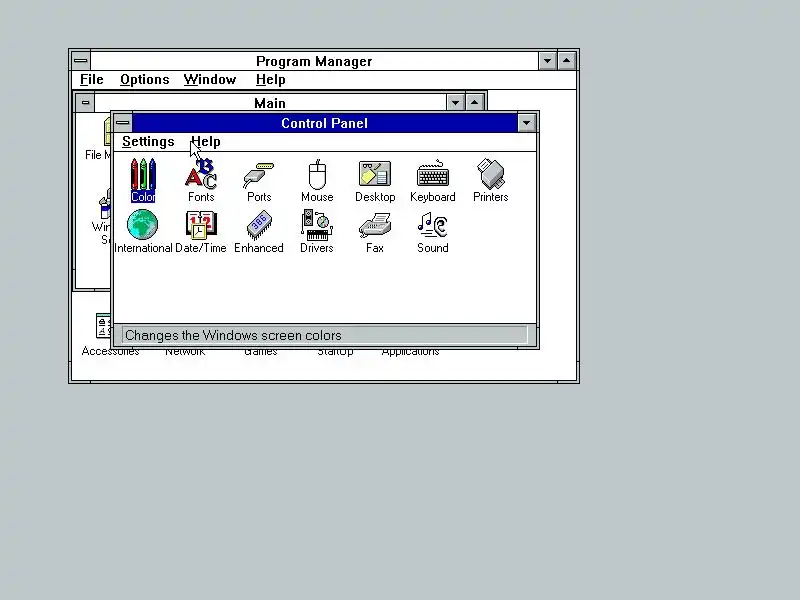Maximize the Main group window
800x600 pixels.
point(474,103)
